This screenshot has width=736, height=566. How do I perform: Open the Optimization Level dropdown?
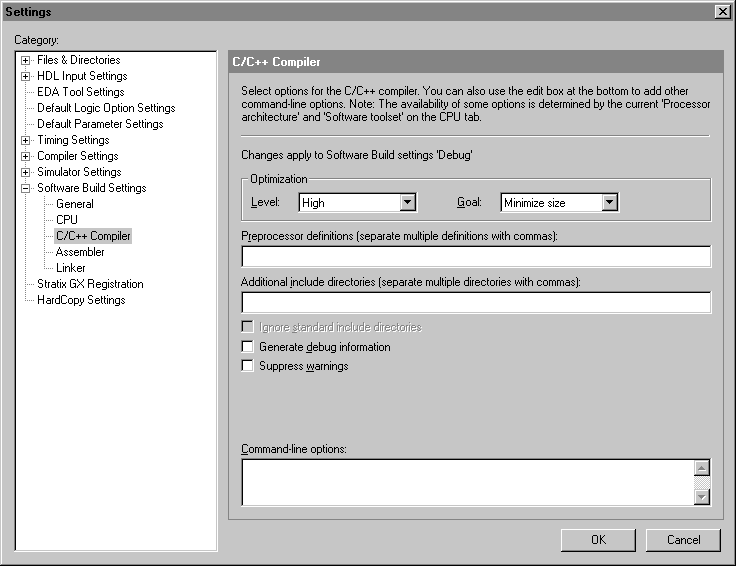pyautogui.click(x=407, y=203)
